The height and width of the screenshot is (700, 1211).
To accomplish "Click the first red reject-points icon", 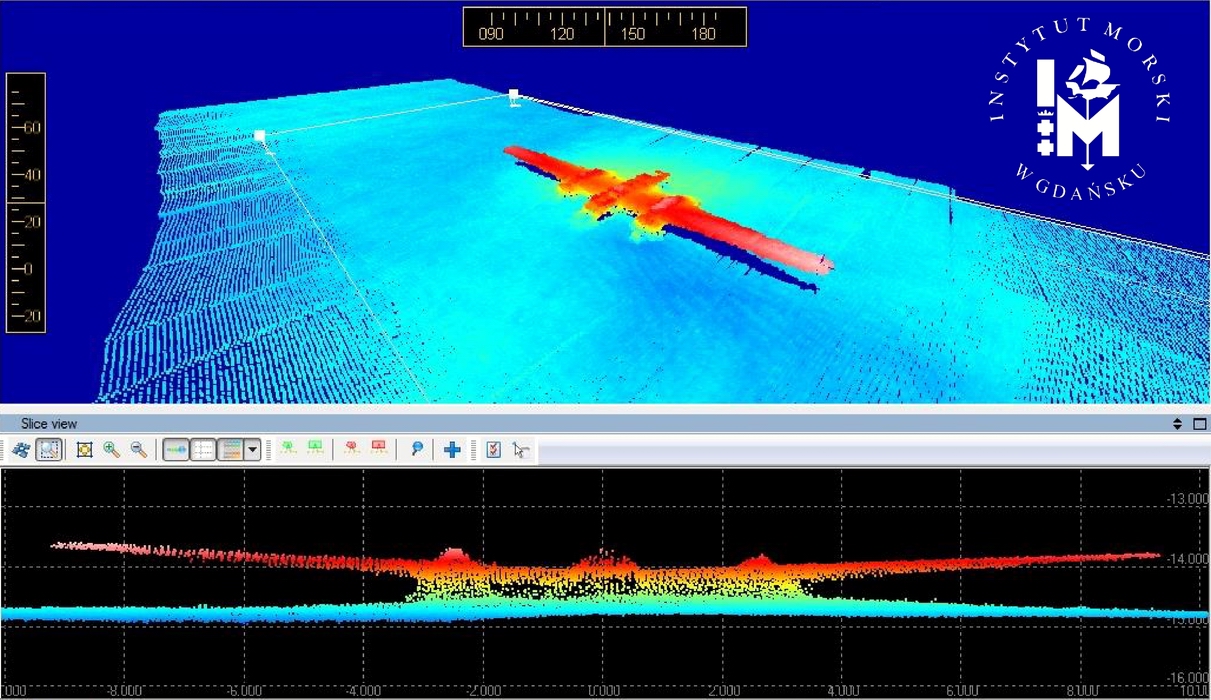I will pos(351,450).
